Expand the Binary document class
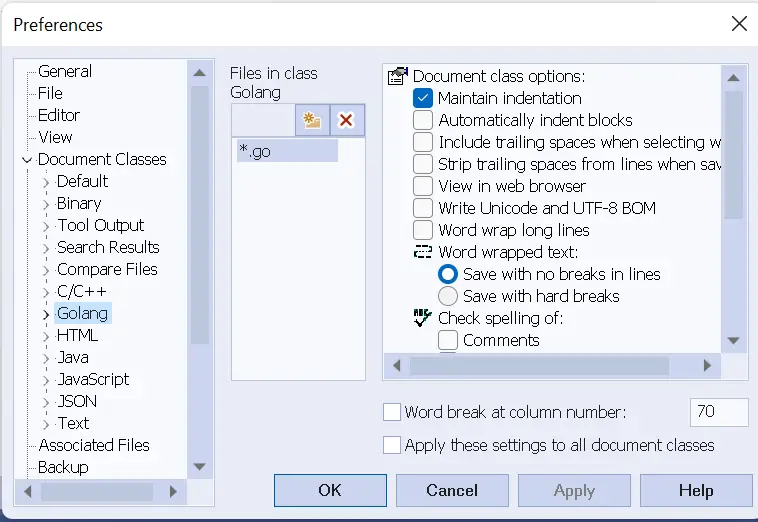This screenshot has height=522, width=758. point(46,204)
